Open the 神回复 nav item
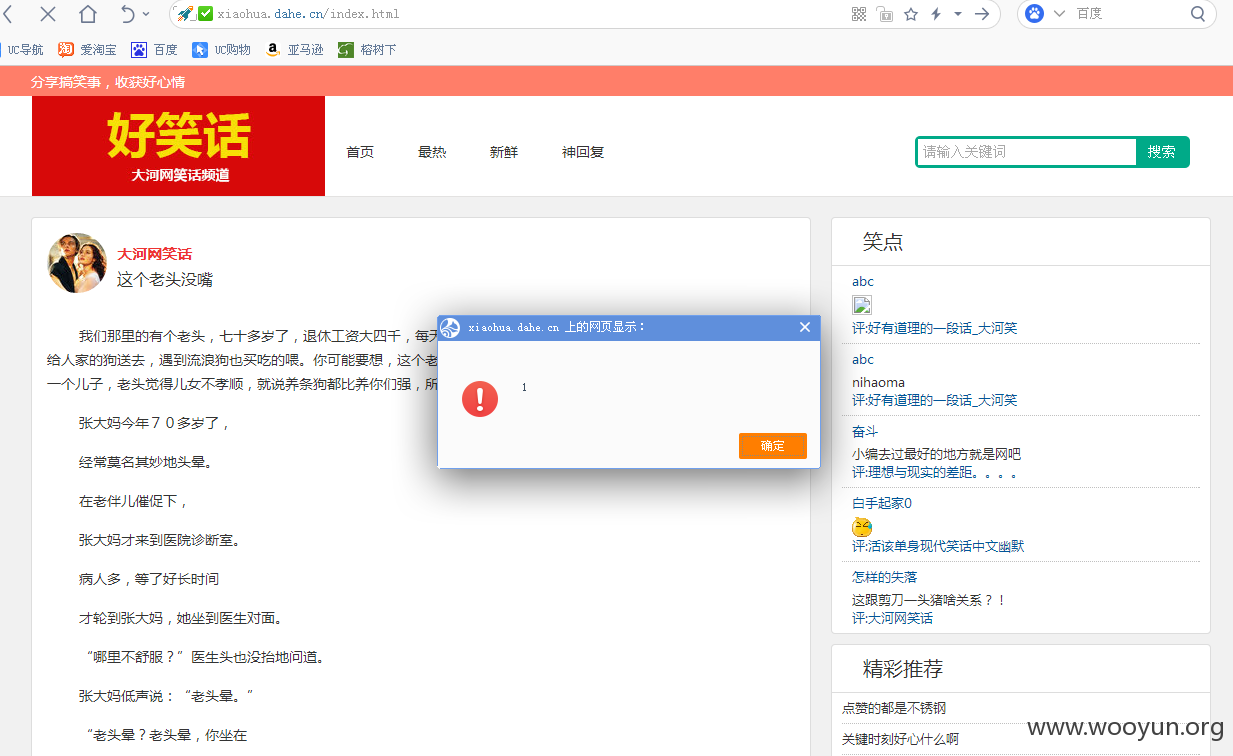 (583, 152)
